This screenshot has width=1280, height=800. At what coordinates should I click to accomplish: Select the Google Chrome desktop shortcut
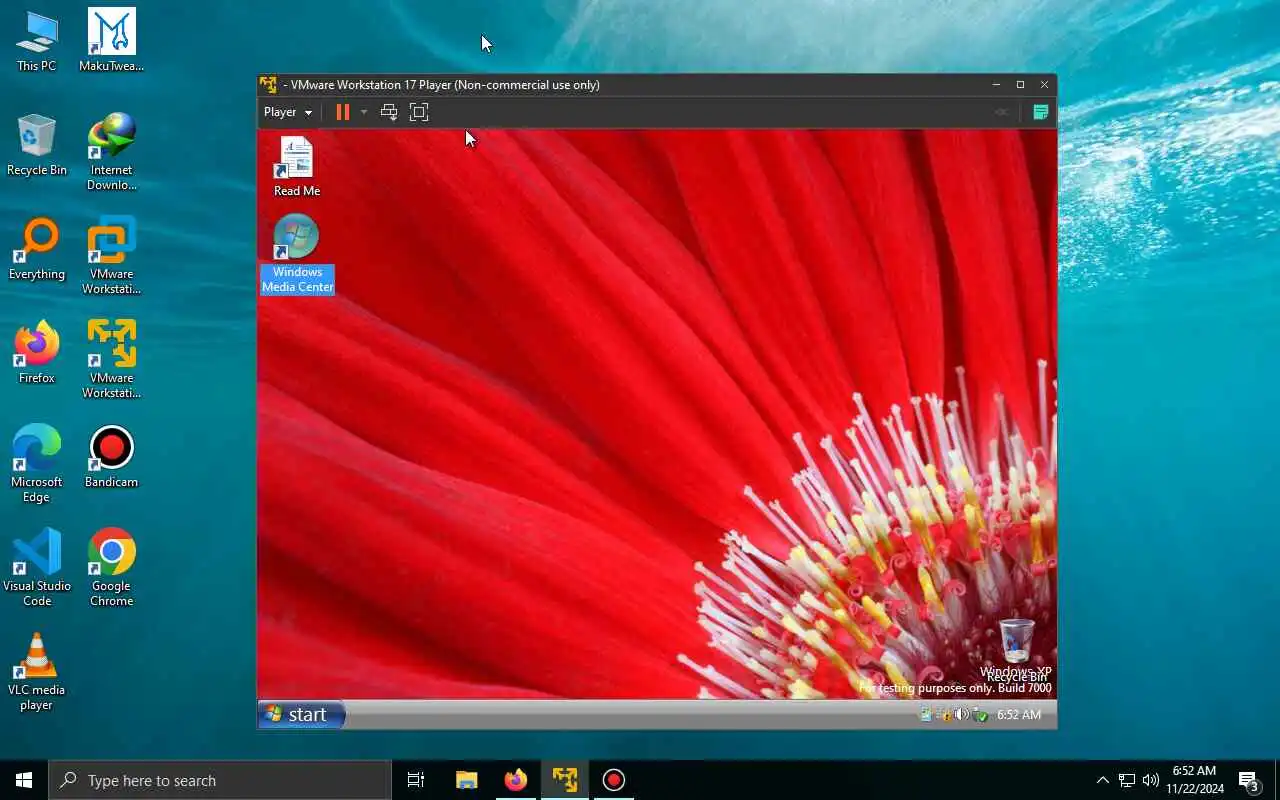pyautogui.click(x=112, y=569)
